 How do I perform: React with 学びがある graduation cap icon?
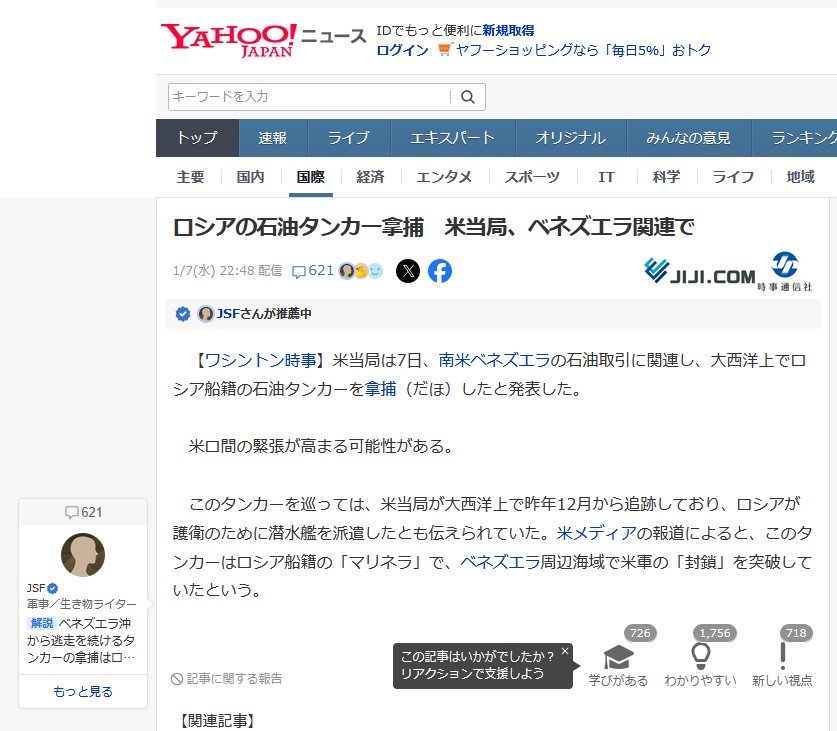[618, 656]
